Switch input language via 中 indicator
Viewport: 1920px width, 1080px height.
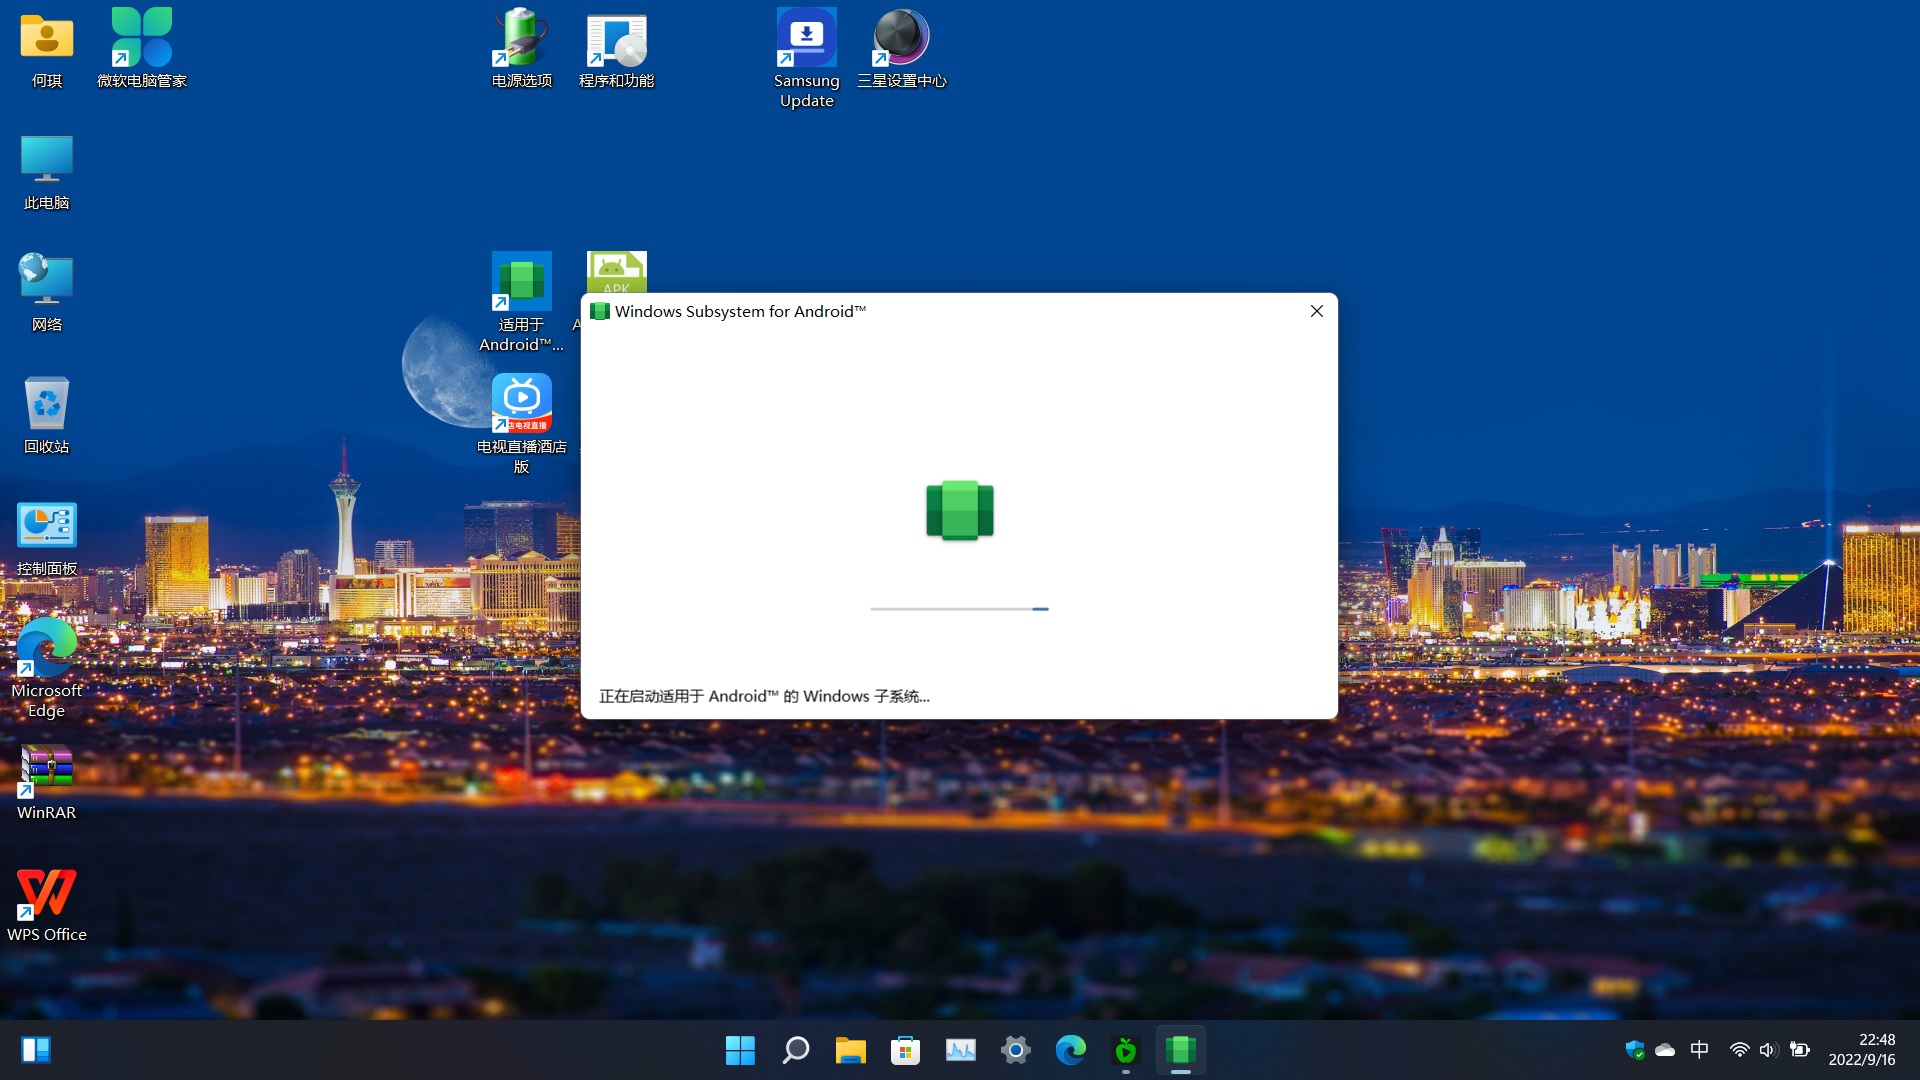[1699, 1050]
